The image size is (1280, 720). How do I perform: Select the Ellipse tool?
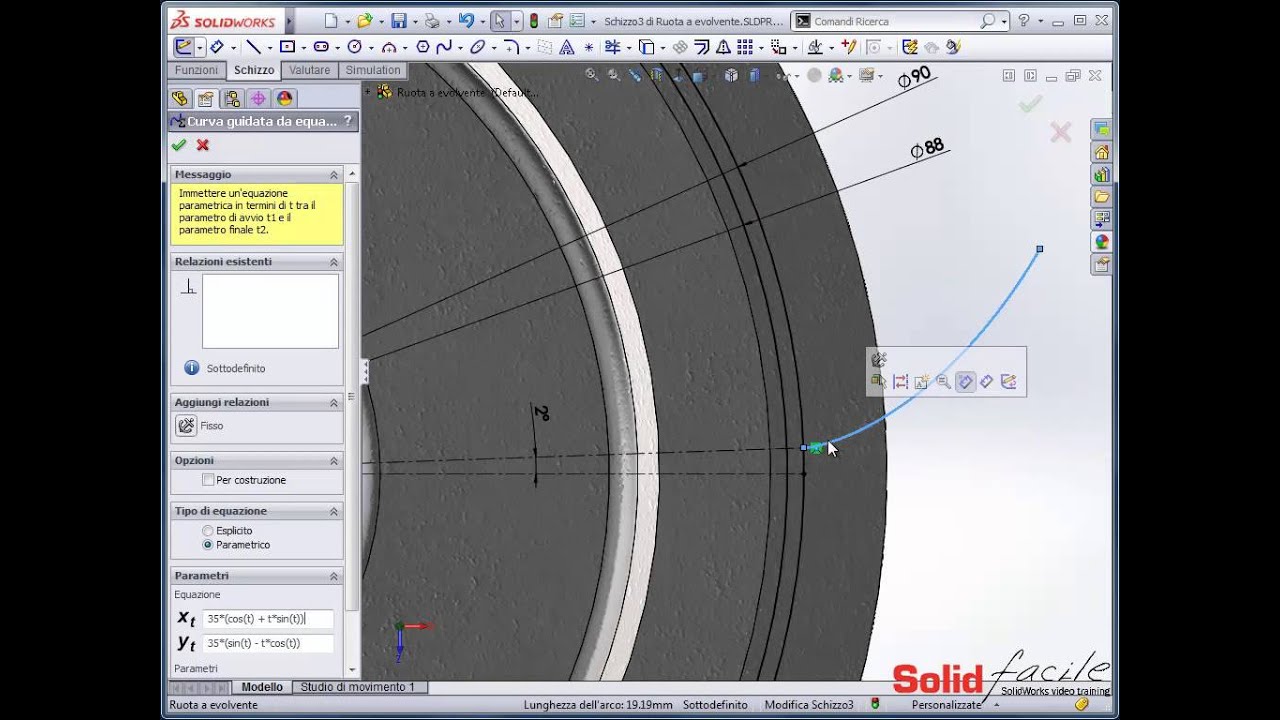click(x=477, y=47)
